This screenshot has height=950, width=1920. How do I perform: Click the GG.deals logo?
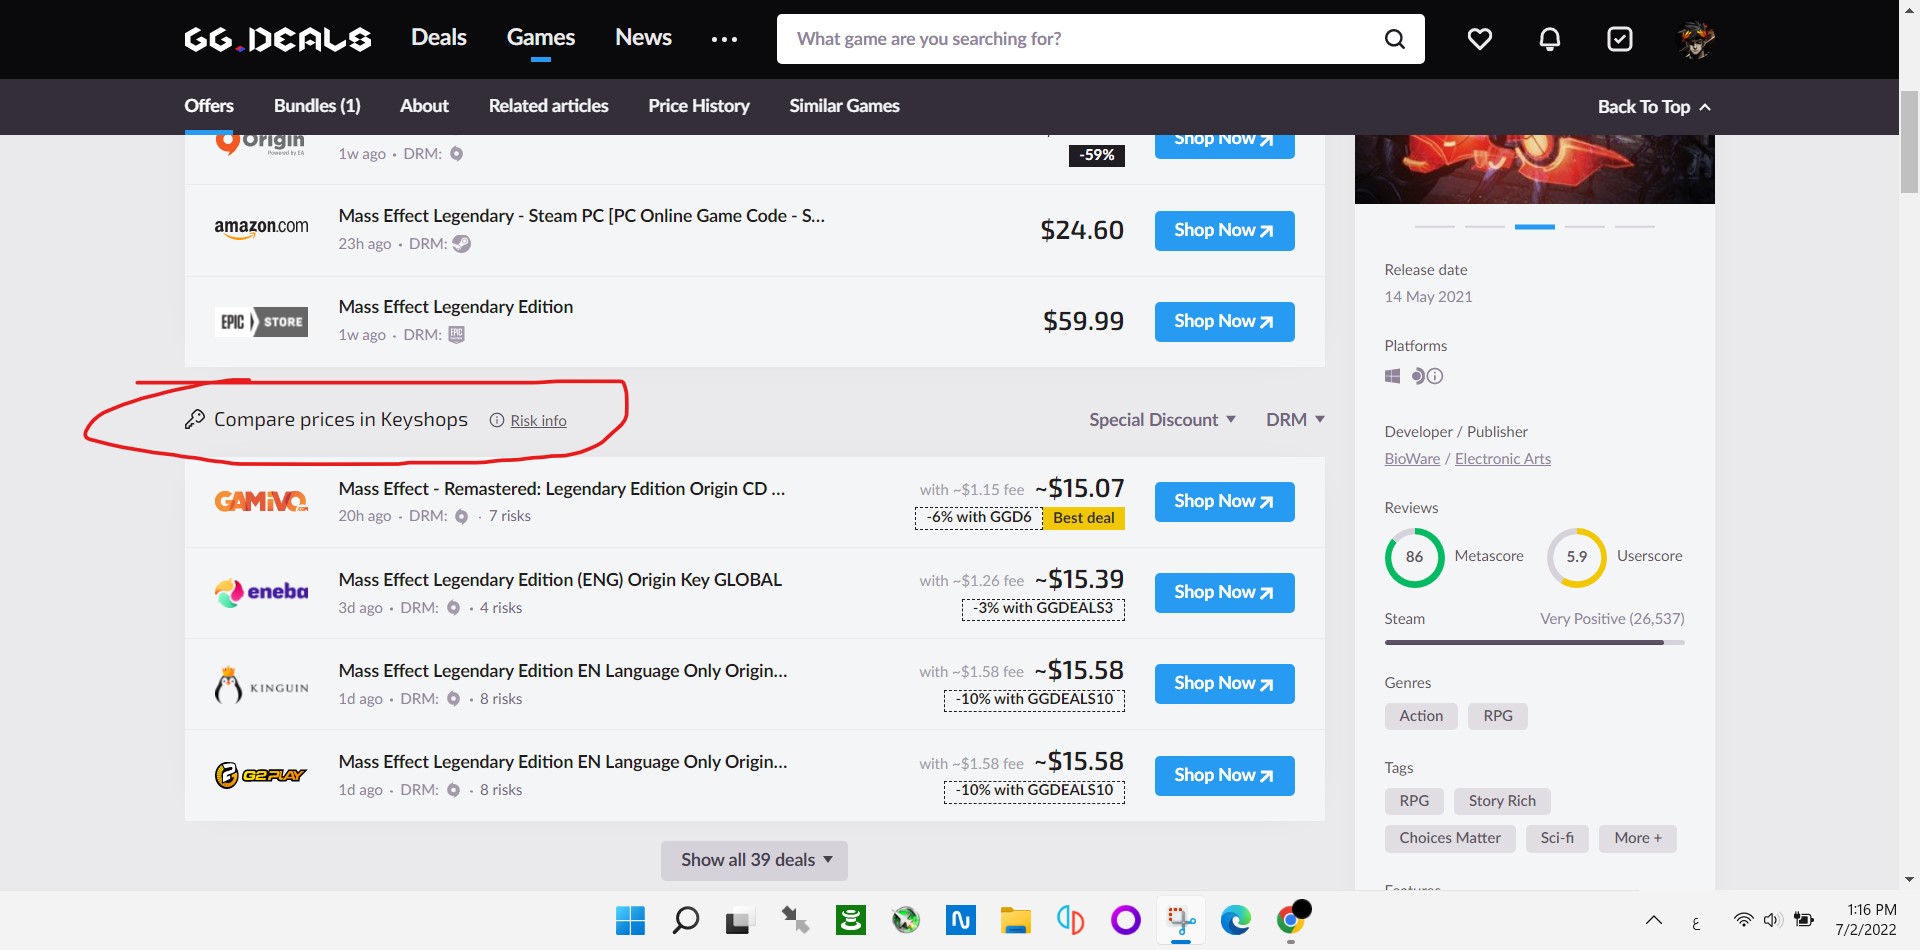(278, 39)
